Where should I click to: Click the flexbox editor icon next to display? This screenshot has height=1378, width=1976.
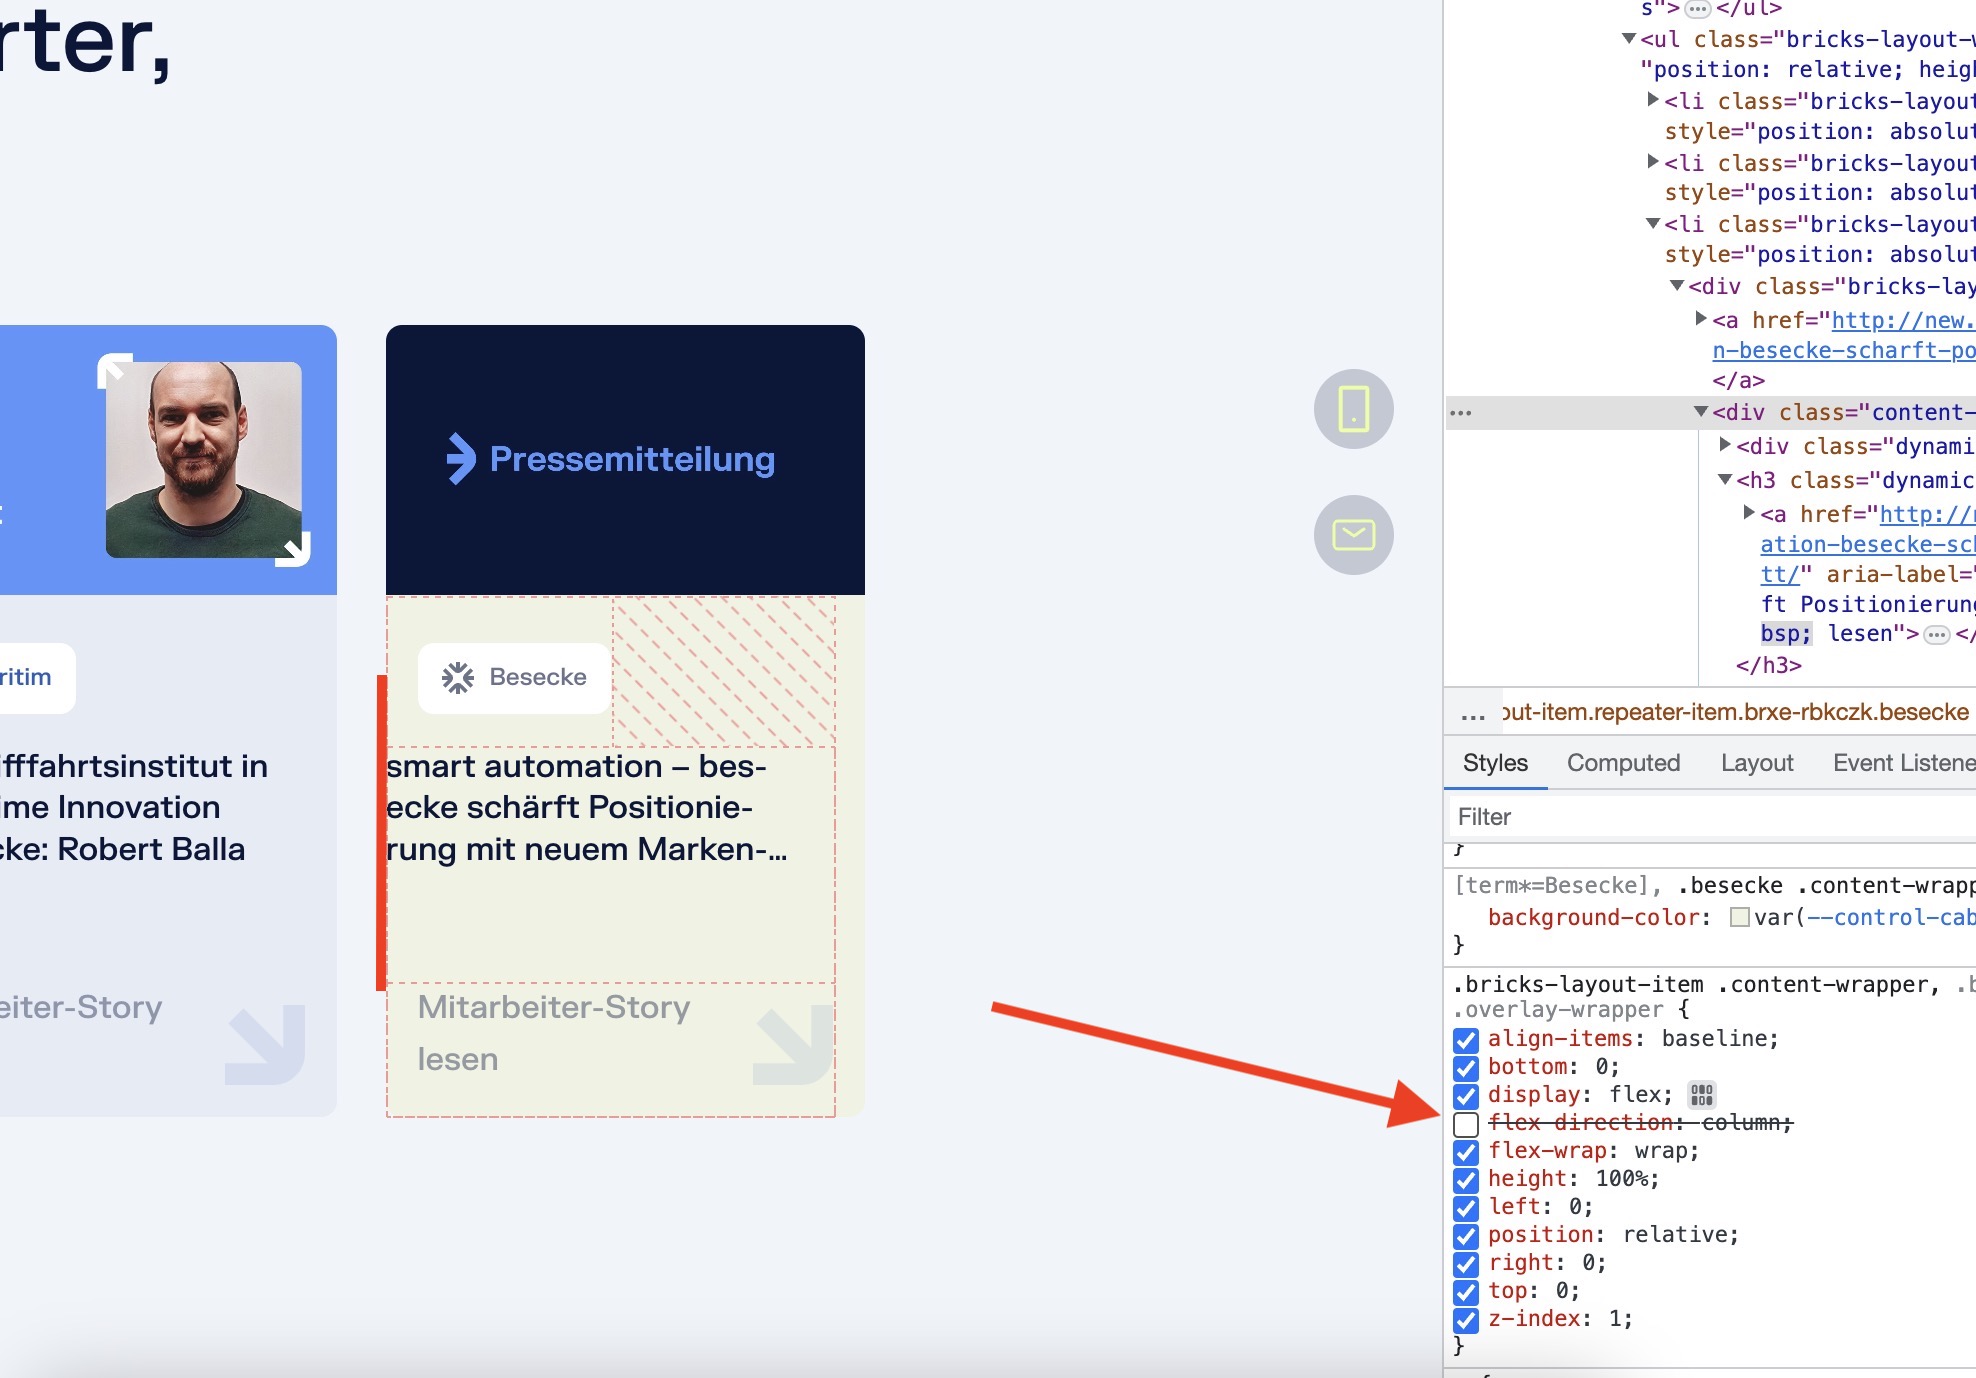click(1701, 1094)
